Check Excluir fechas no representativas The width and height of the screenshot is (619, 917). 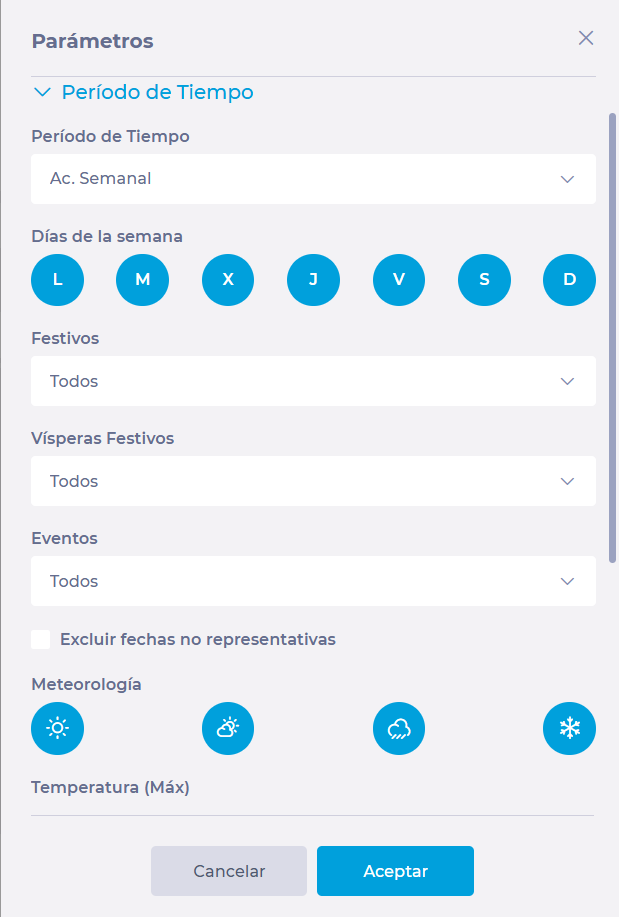(41, 639)
